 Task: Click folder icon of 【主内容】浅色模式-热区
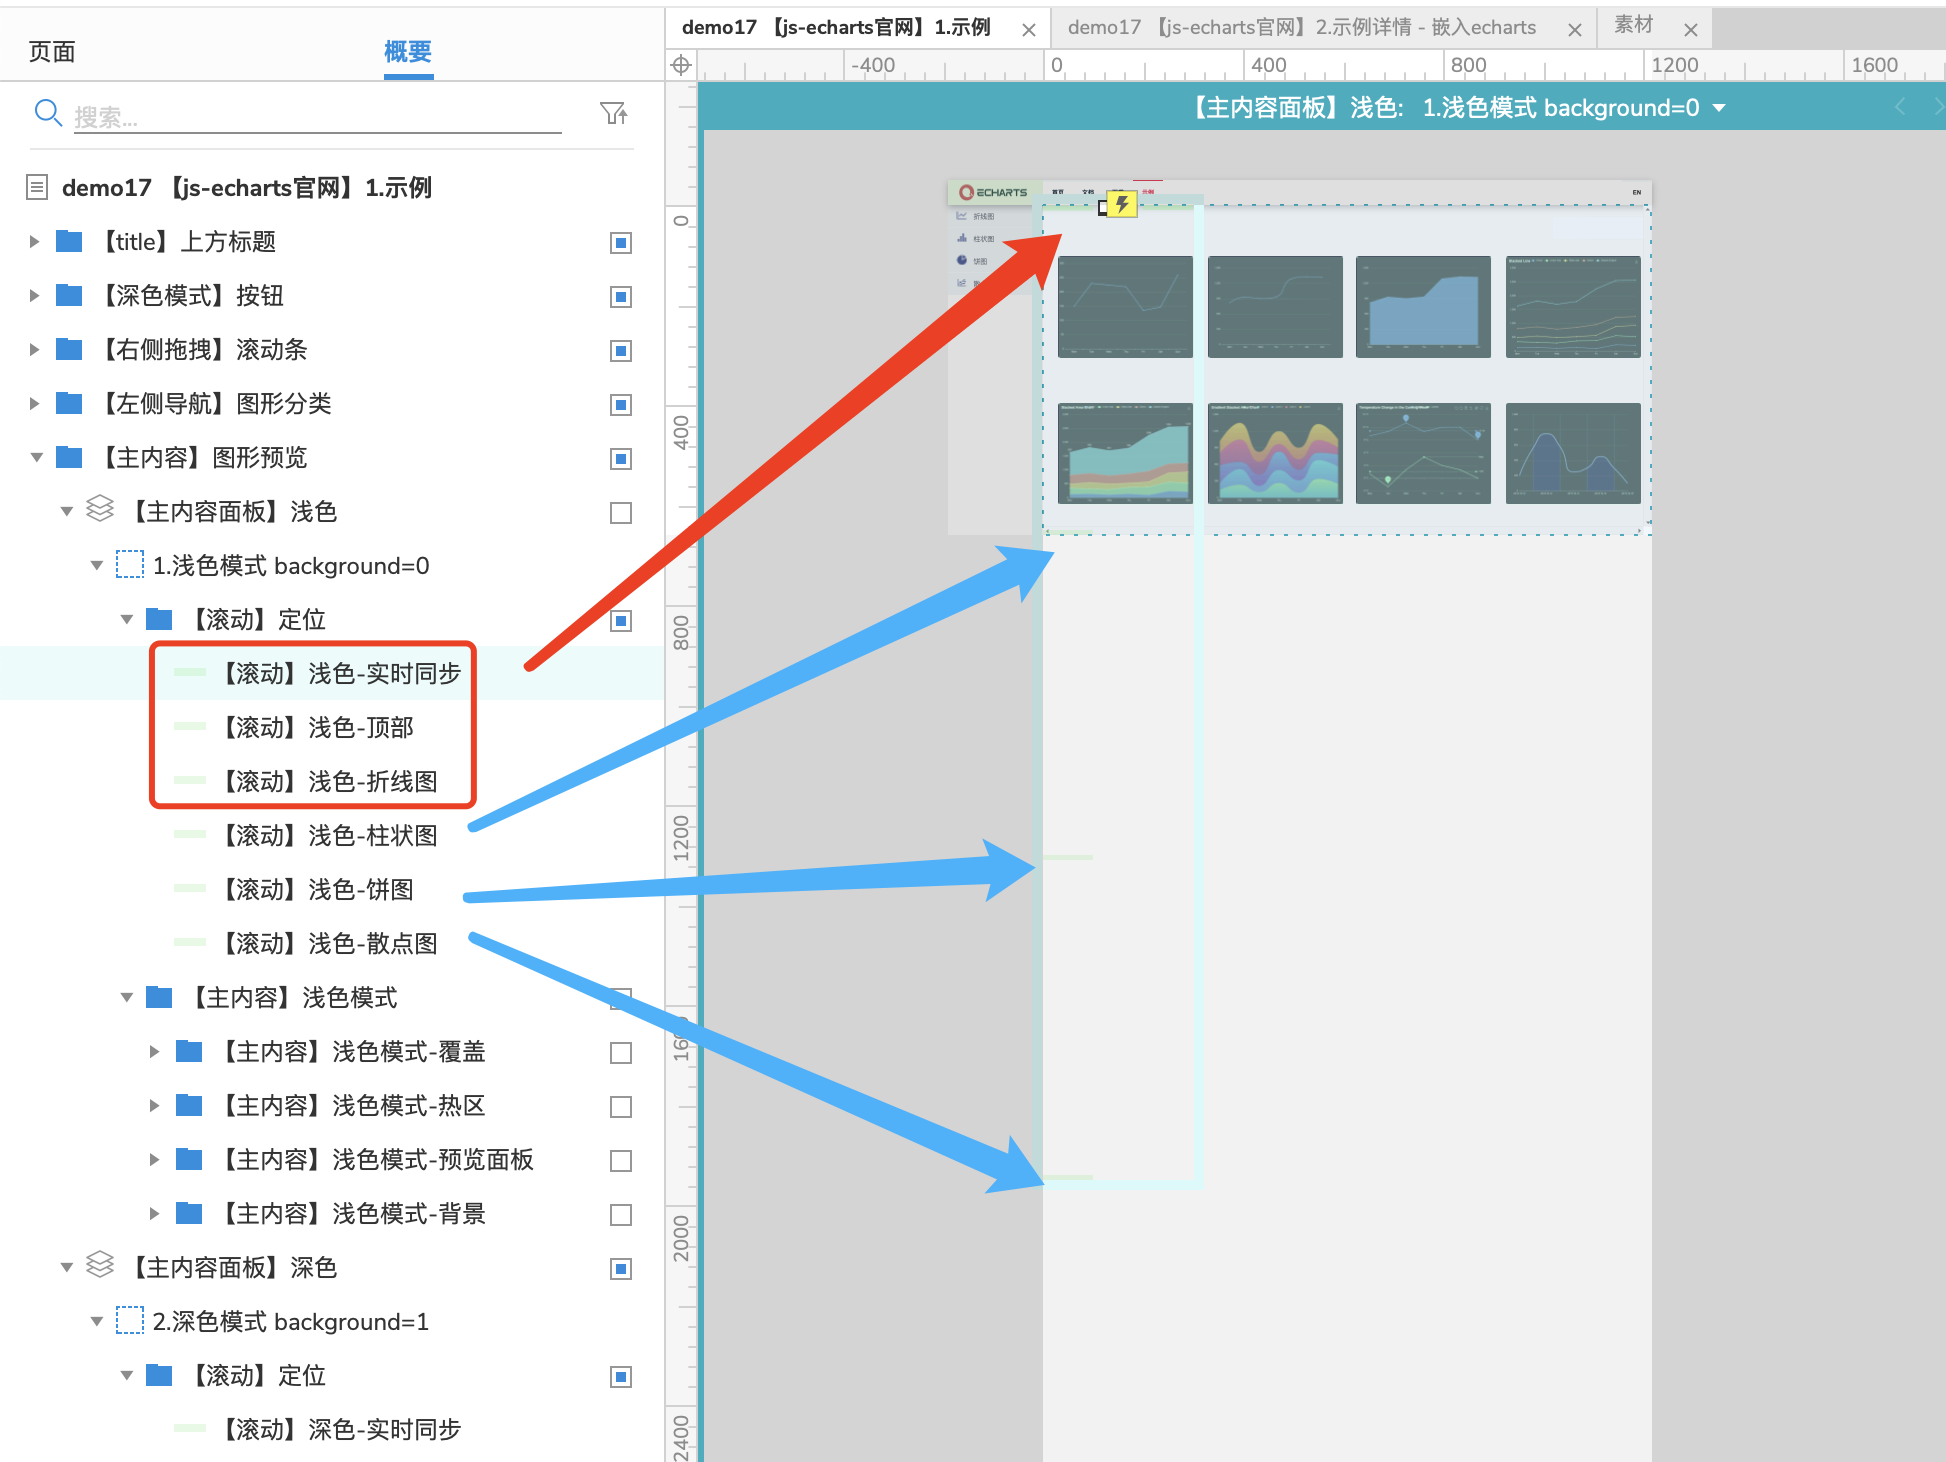189,1105
